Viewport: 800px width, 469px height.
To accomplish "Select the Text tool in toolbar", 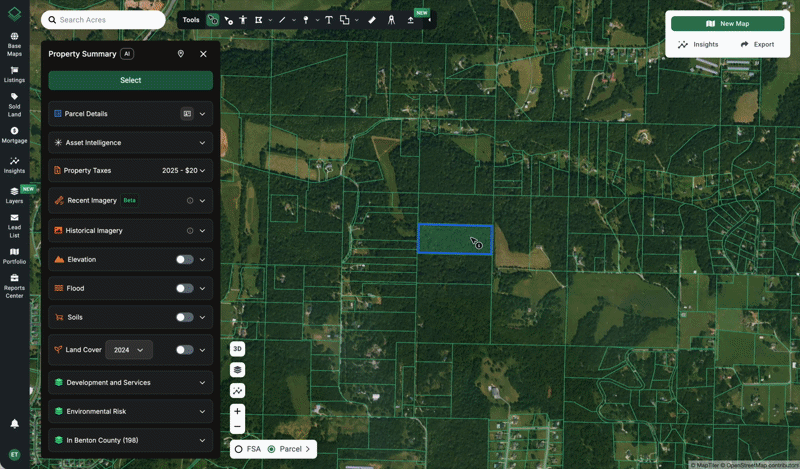I will click(328, 20).
